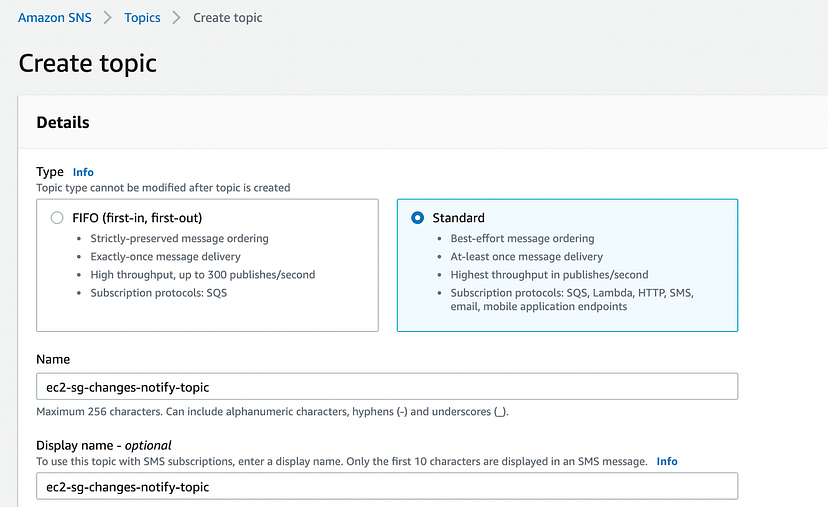
Task: Click the chevron after Amazon SNS breadcrumb
Action: (x=108, y=18)
